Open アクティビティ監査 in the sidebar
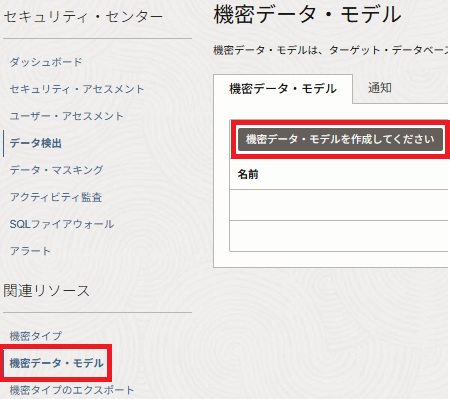 [x=56, y=197]
